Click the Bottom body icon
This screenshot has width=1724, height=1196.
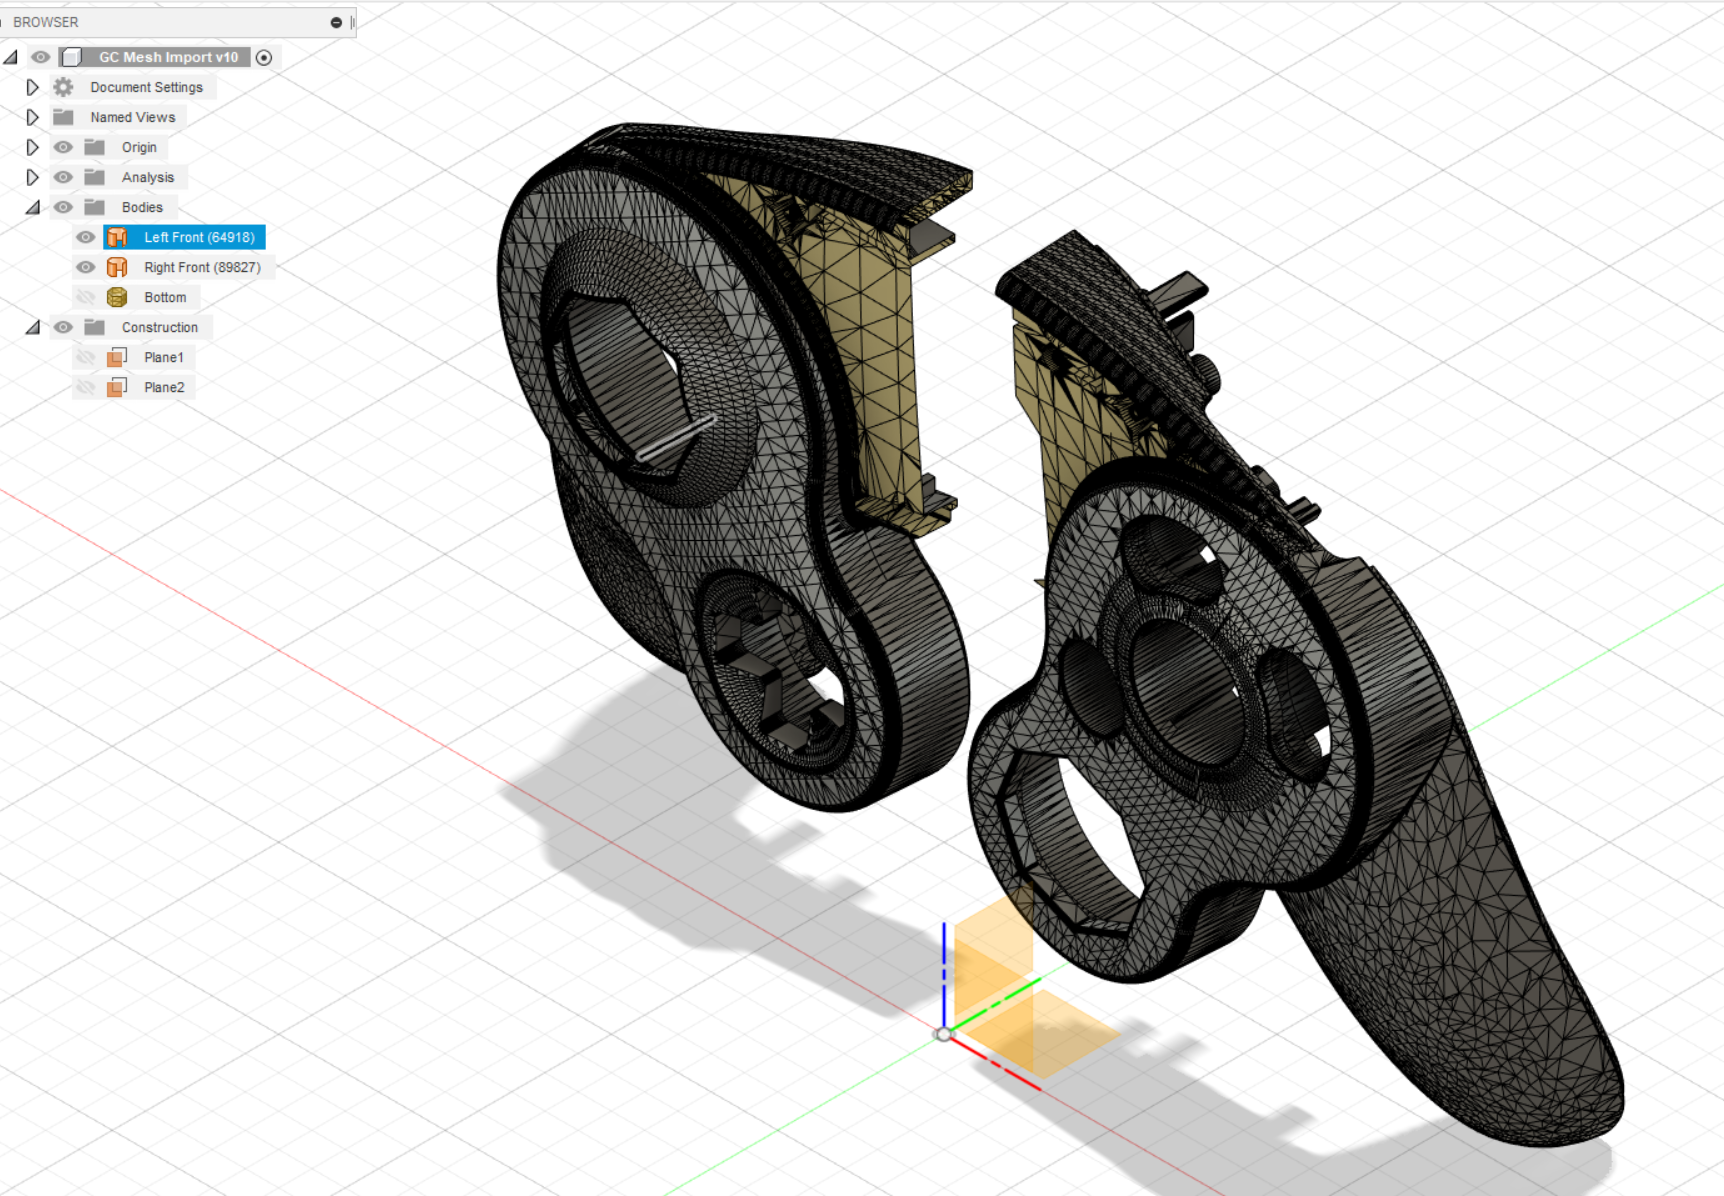[x=117, y=297]
